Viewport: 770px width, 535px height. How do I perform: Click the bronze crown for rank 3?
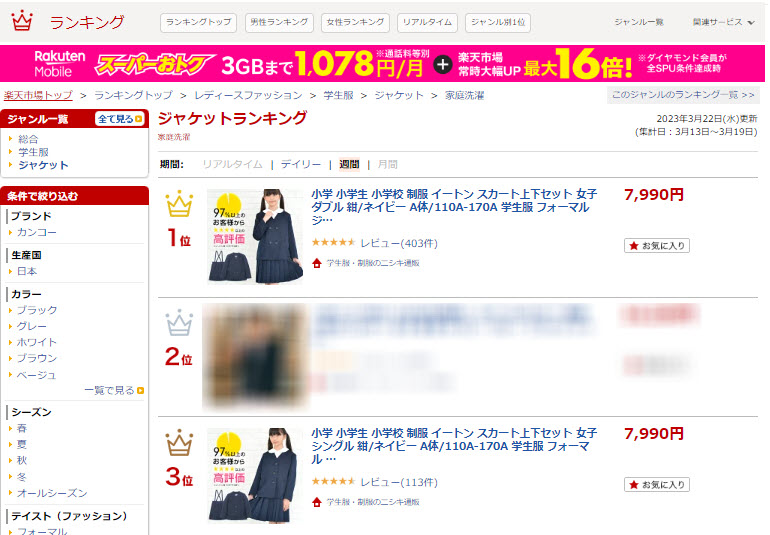[x=179, y=442]
